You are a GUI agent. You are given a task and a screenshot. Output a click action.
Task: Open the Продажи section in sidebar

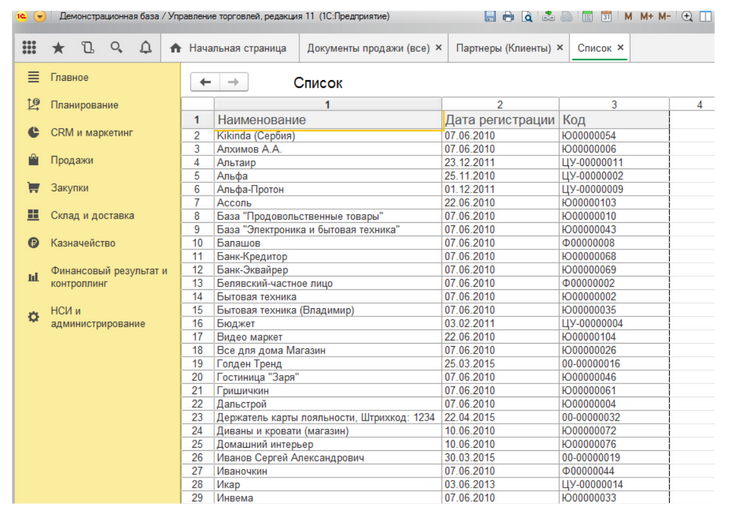(x=72, y=160)
